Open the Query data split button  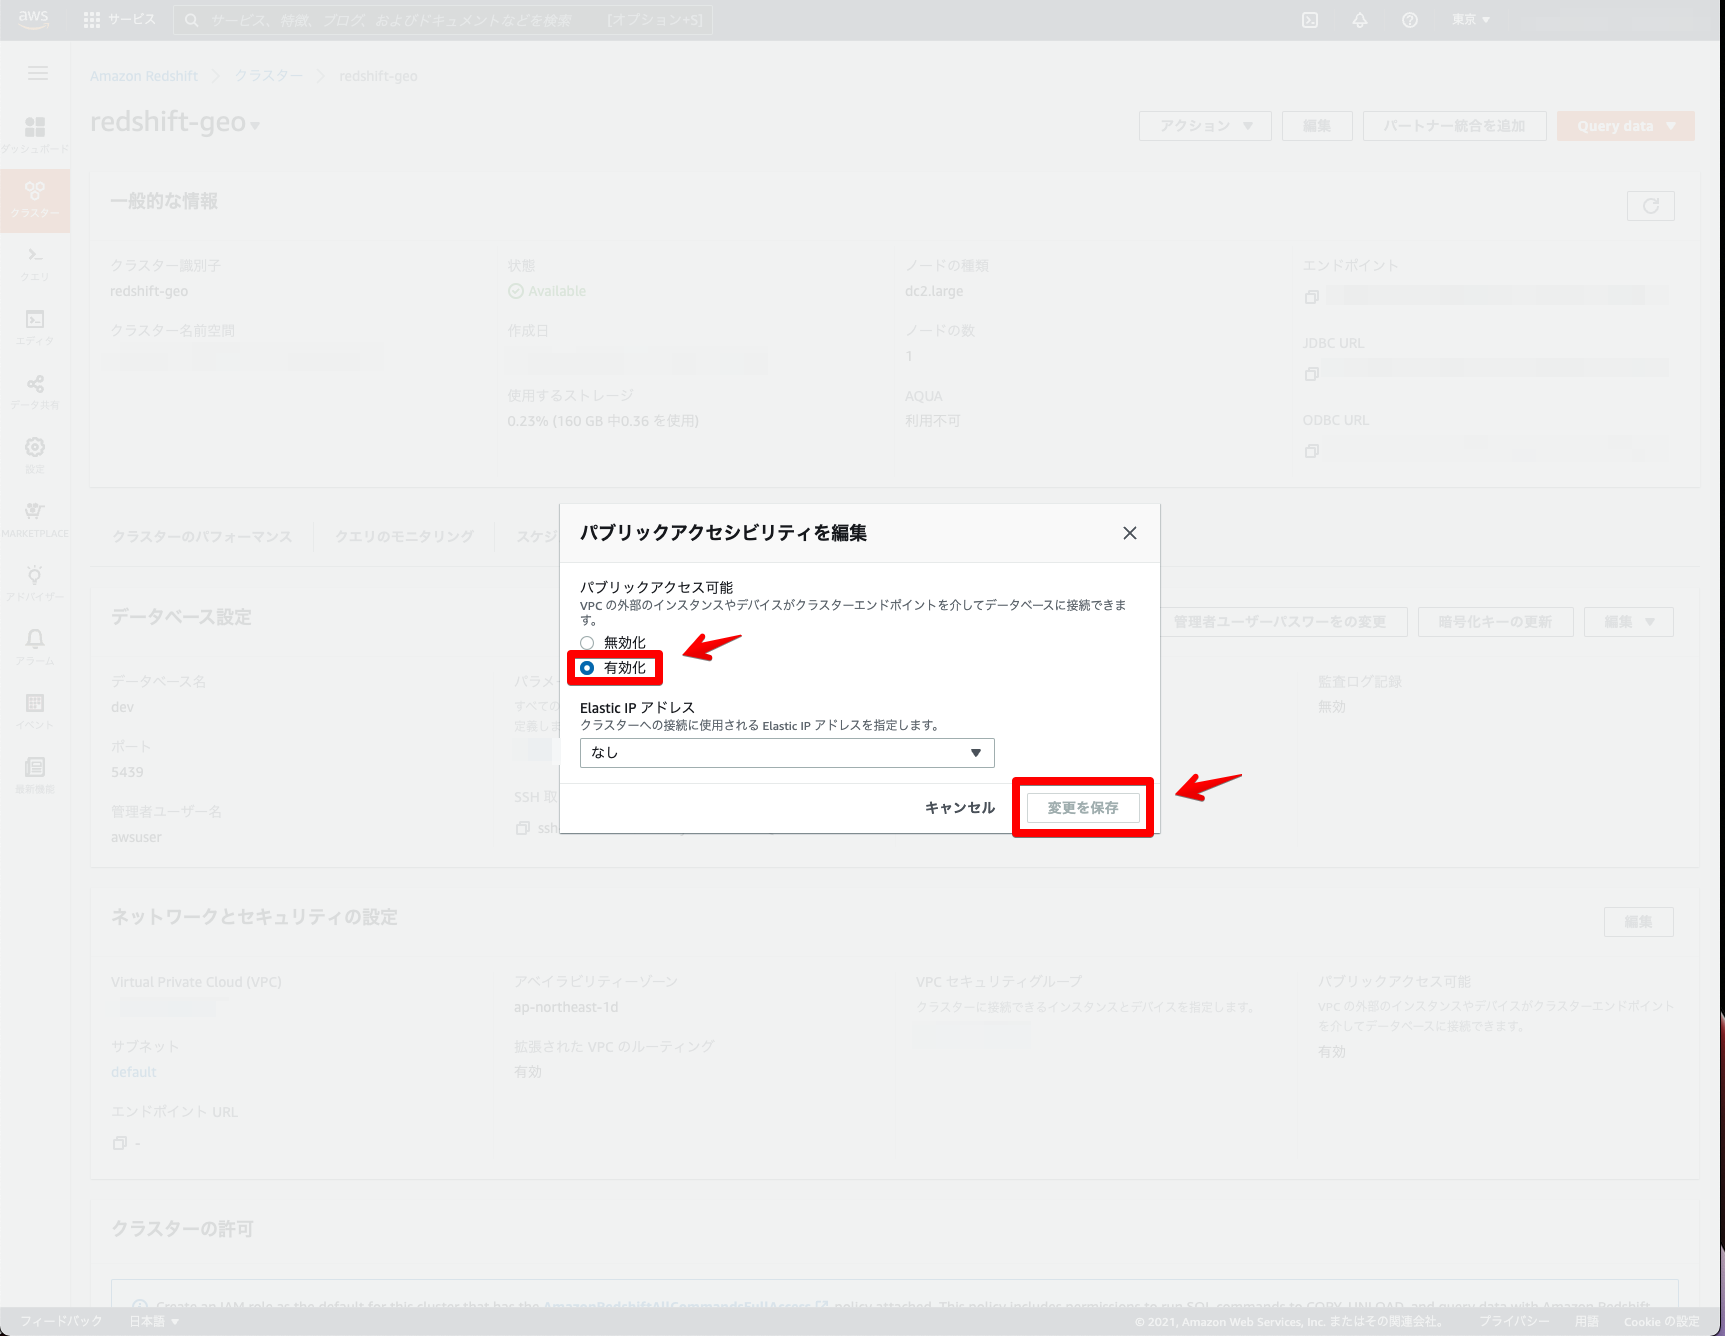click(1624, 125)
